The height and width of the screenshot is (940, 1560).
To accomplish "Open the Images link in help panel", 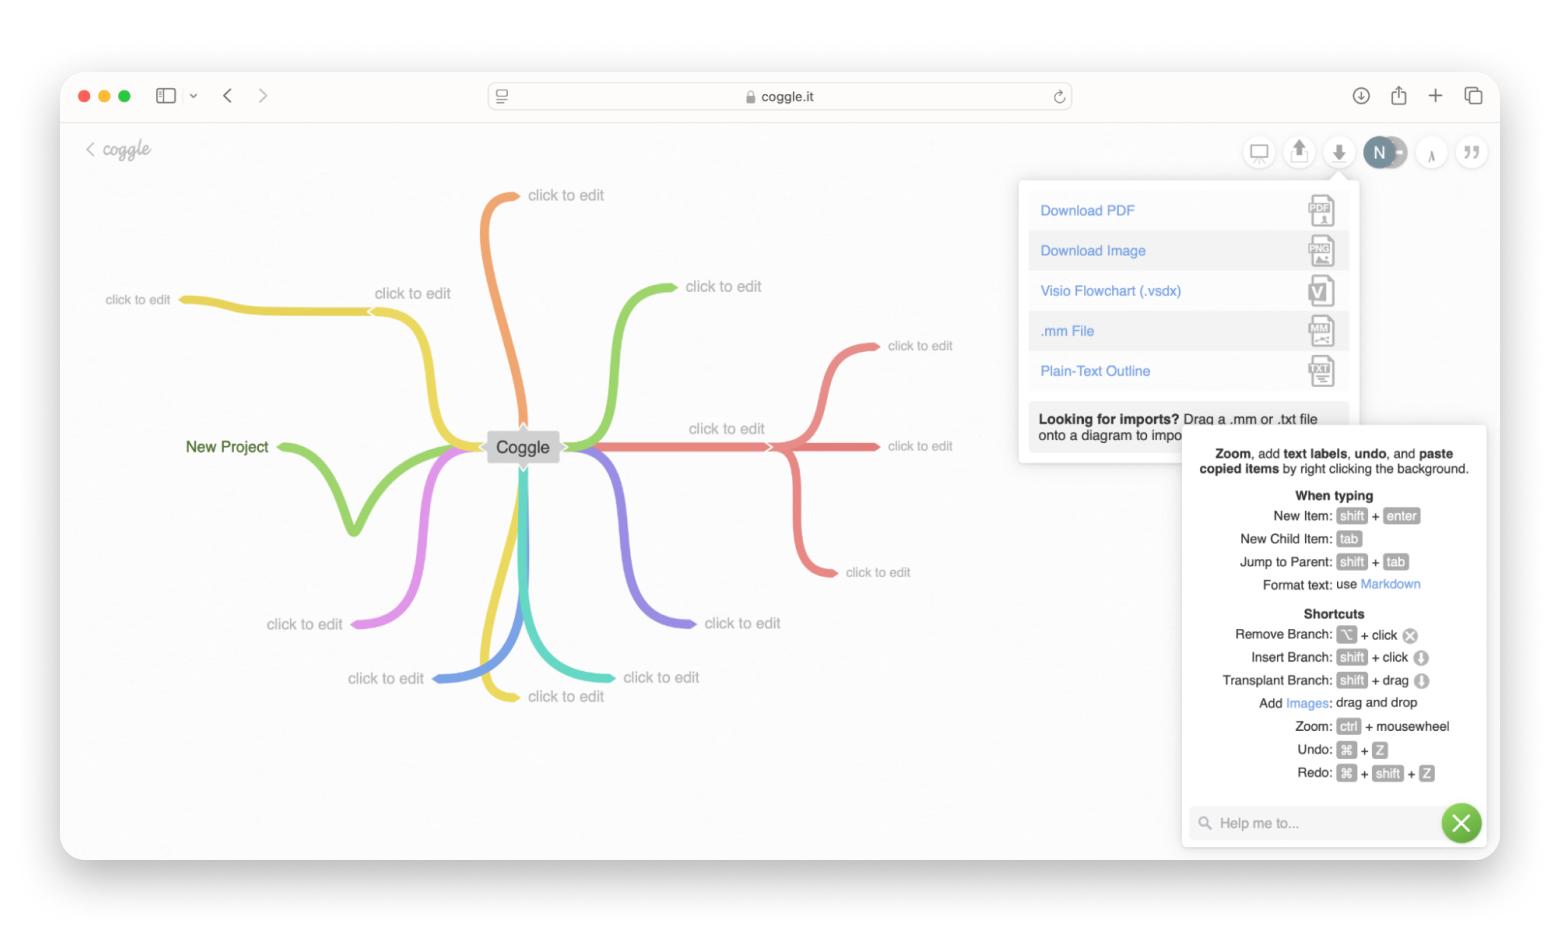I will pyautogui.click(x=1308, y=704).
